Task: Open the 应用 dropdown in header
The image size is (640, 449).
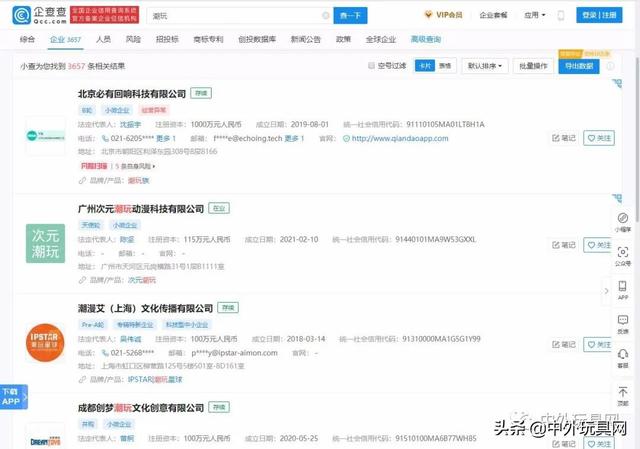Action: 535,15
